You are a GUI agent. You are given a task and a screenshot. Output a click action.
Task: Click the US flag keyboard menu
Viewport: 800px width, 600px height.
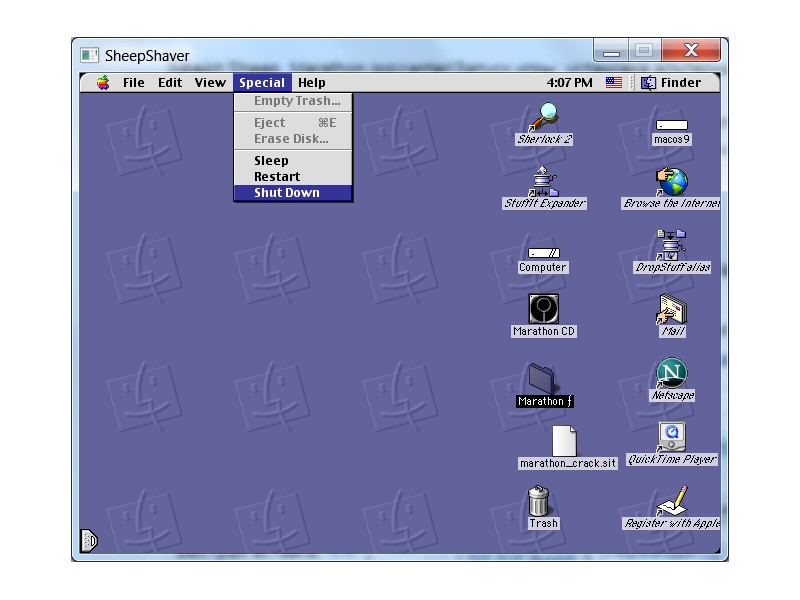pyautogui.click(x=614, y=83)
